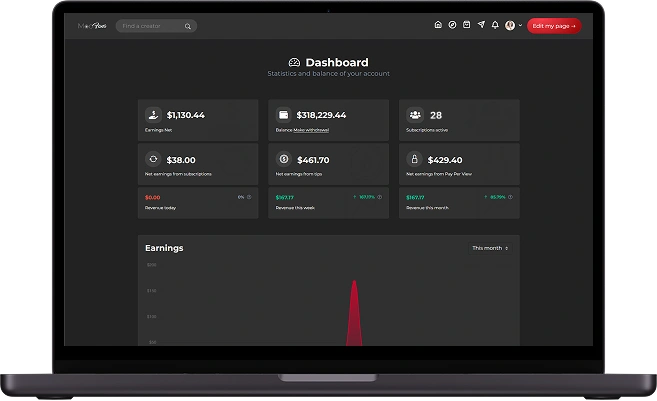The image size is (657, 401).
Task: Click the Earnings Net hand-coin icon
Action: coord(153,114)
